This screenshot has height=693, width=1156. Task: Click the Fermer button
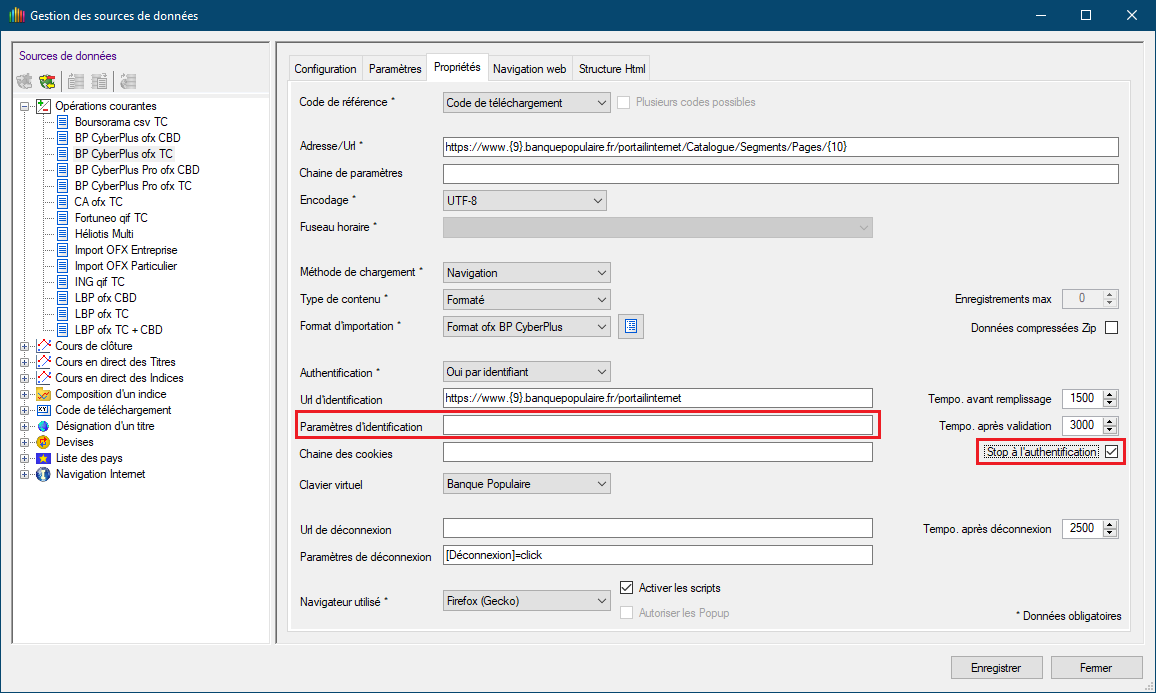pos(1095,667)
